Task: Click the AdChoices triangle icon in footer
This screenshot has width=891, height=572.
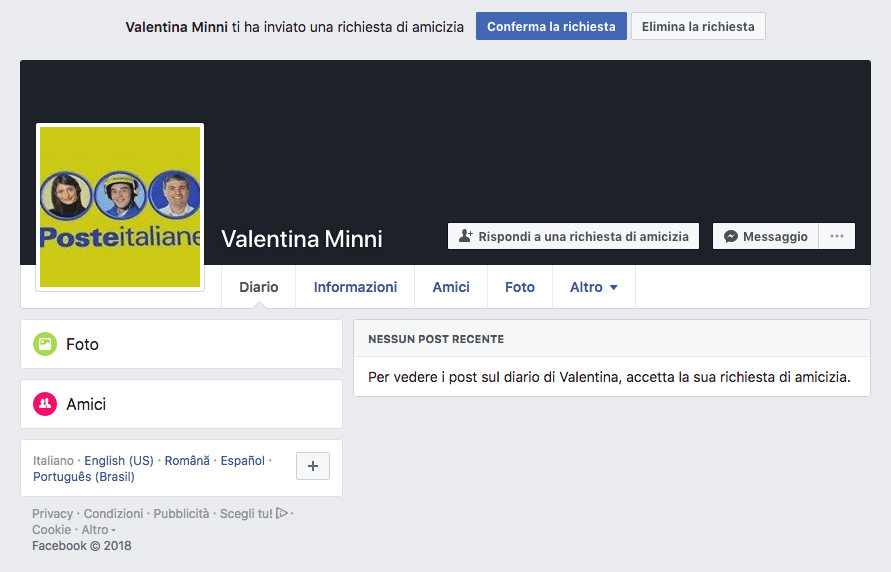Action: click(282, 513)
